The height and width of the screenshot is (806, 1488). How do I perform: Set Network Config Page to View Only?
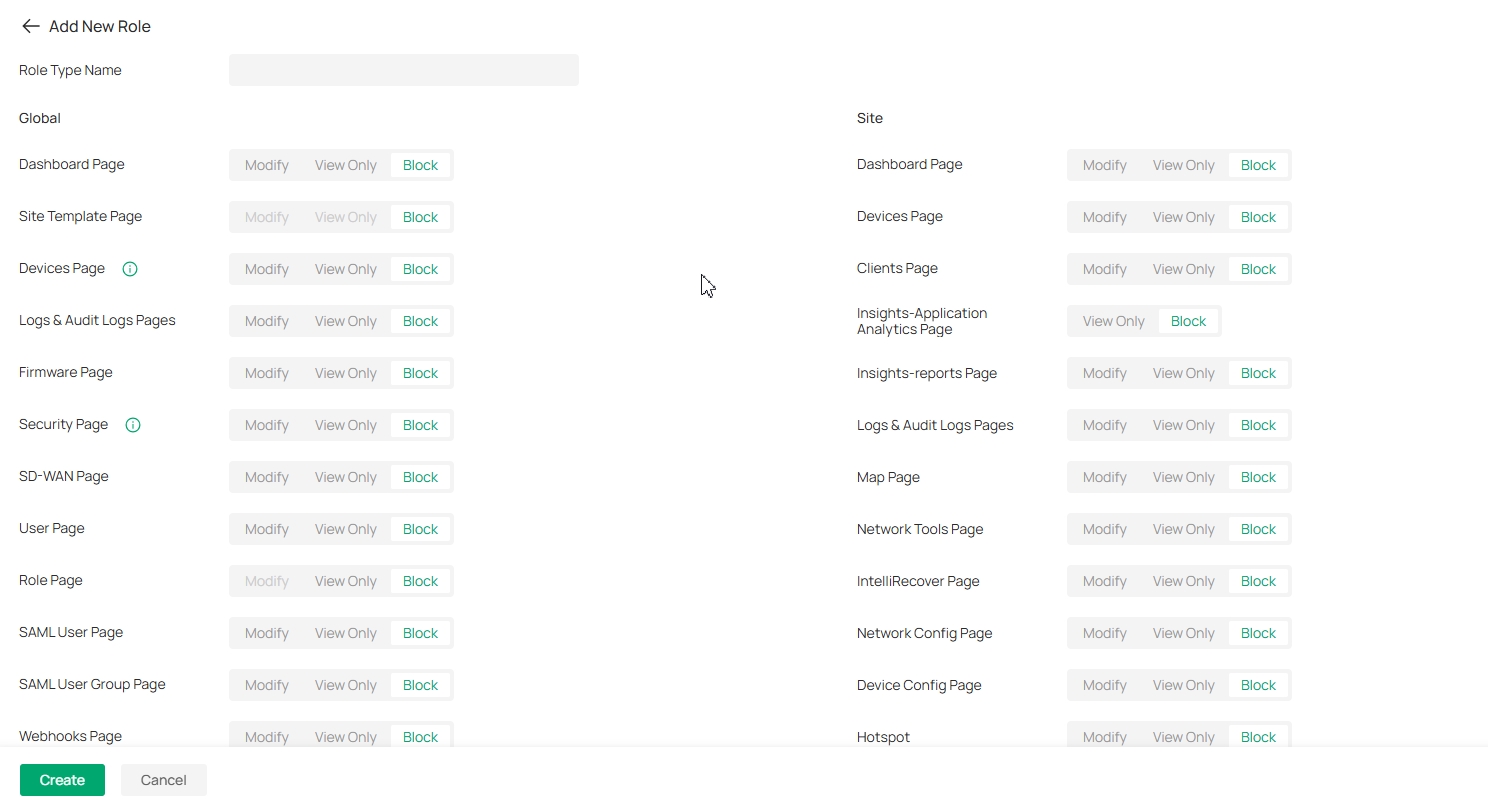tap(1183, 633)
